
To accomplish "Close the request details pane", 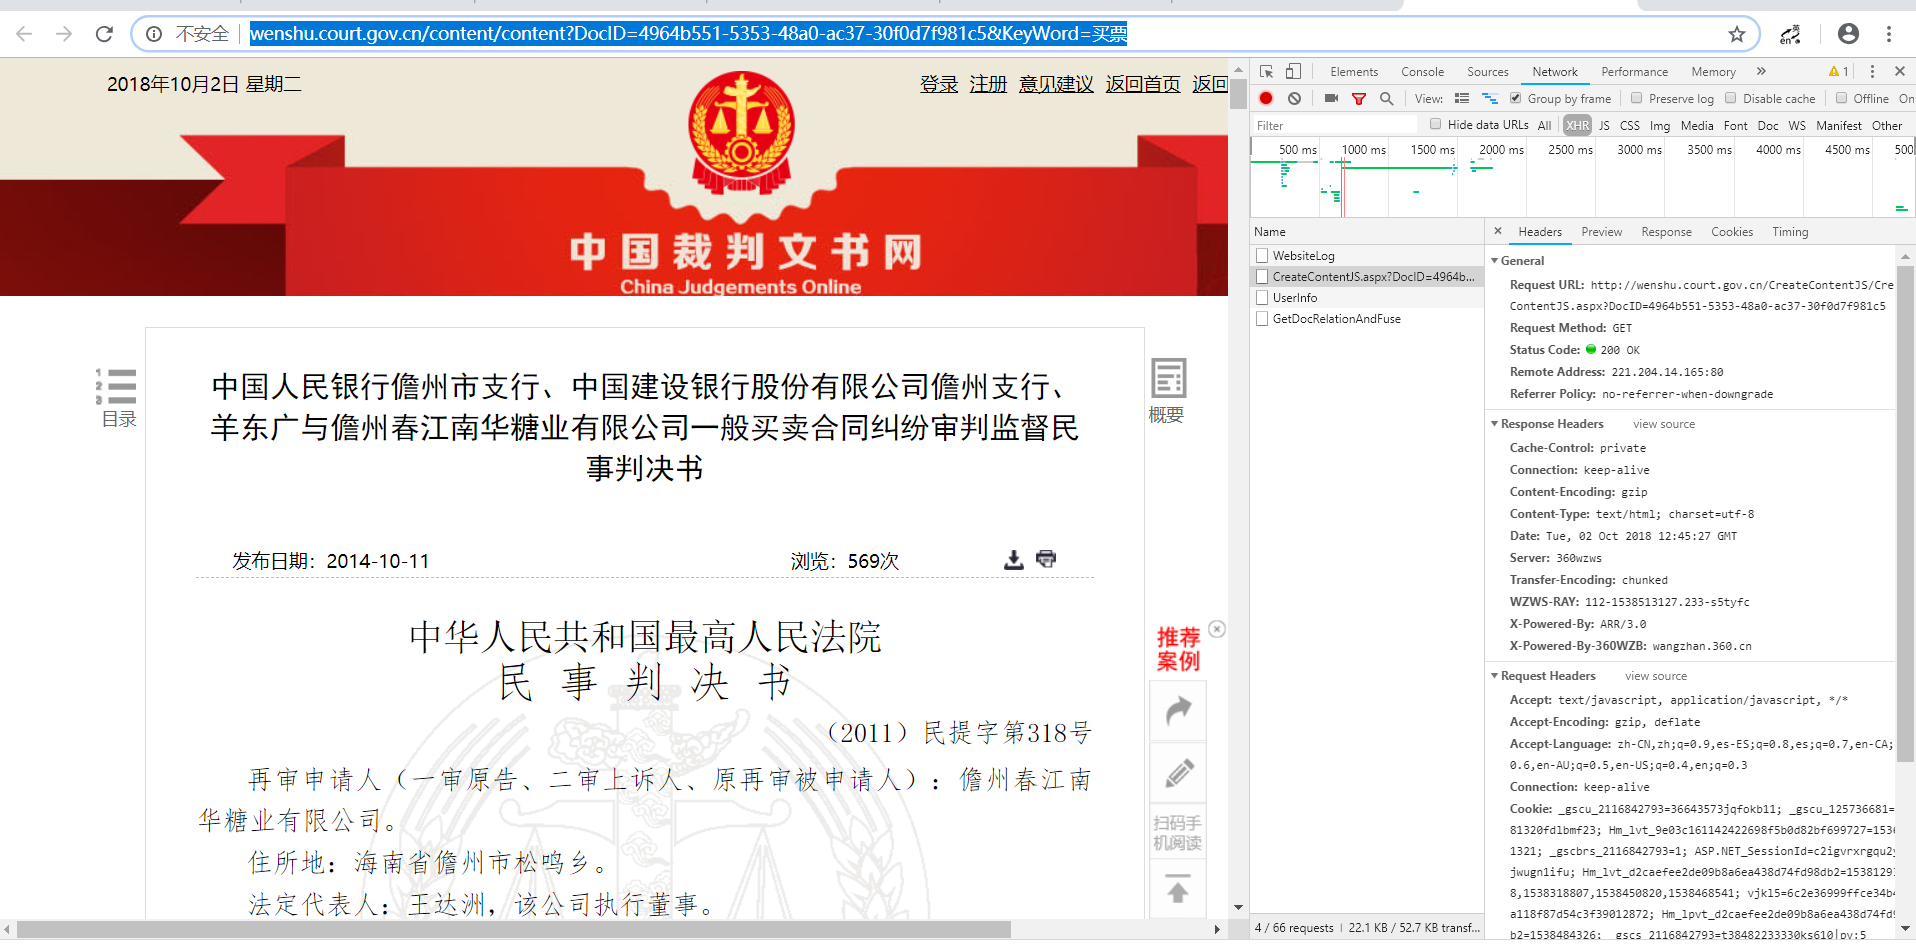I will 1498,231.
